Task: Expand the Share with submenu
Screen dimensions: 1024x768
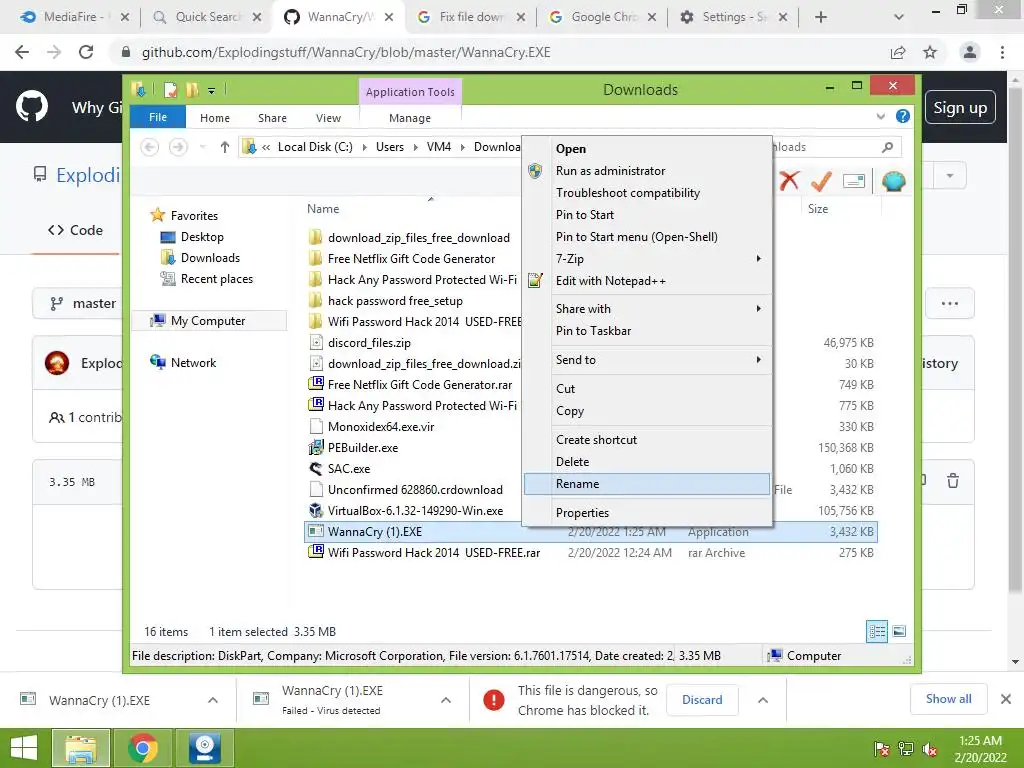Action: pyautogui.click(x=647, y=309)
